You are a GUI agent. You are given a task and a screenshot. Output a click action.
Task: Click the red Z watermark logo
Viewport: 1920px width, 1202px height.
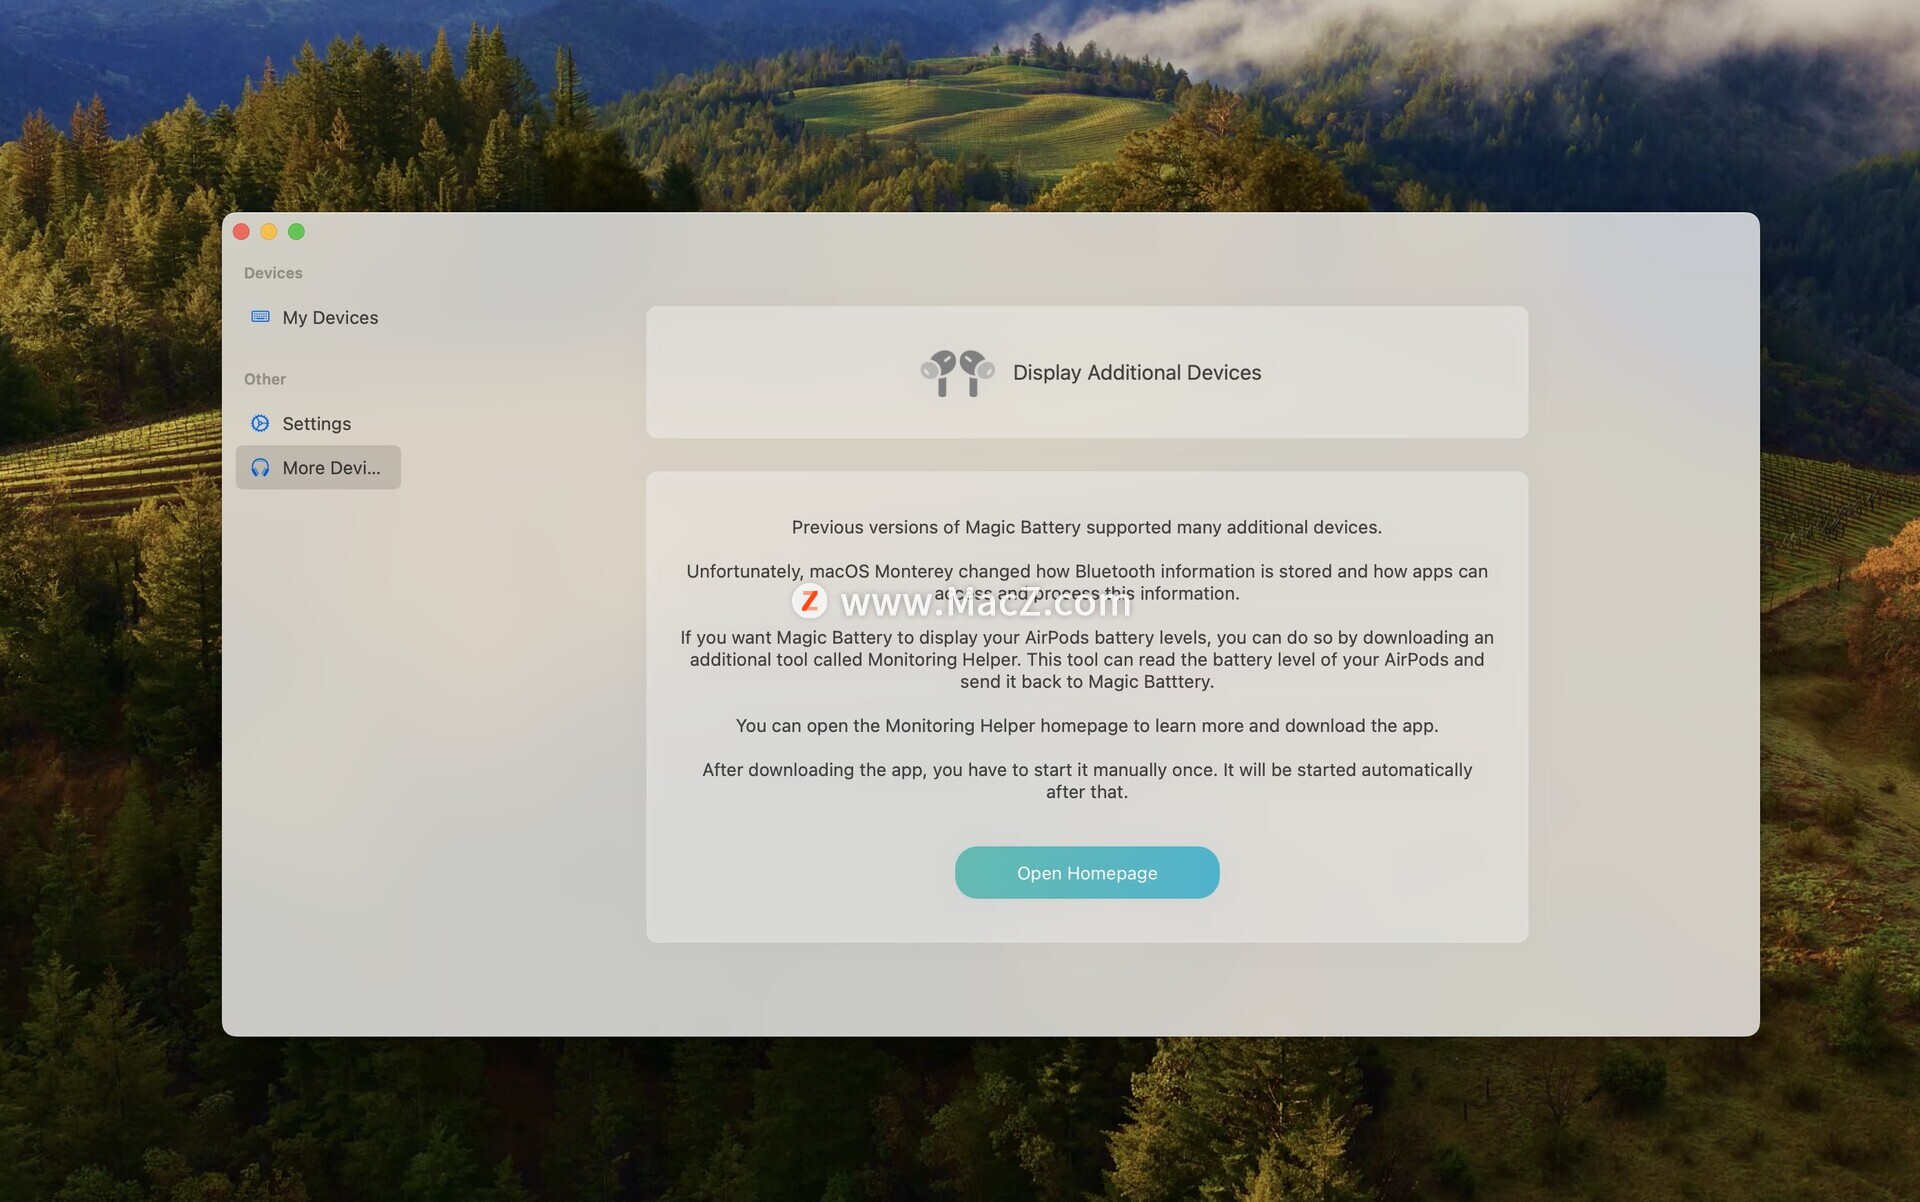tap(809, 601)
